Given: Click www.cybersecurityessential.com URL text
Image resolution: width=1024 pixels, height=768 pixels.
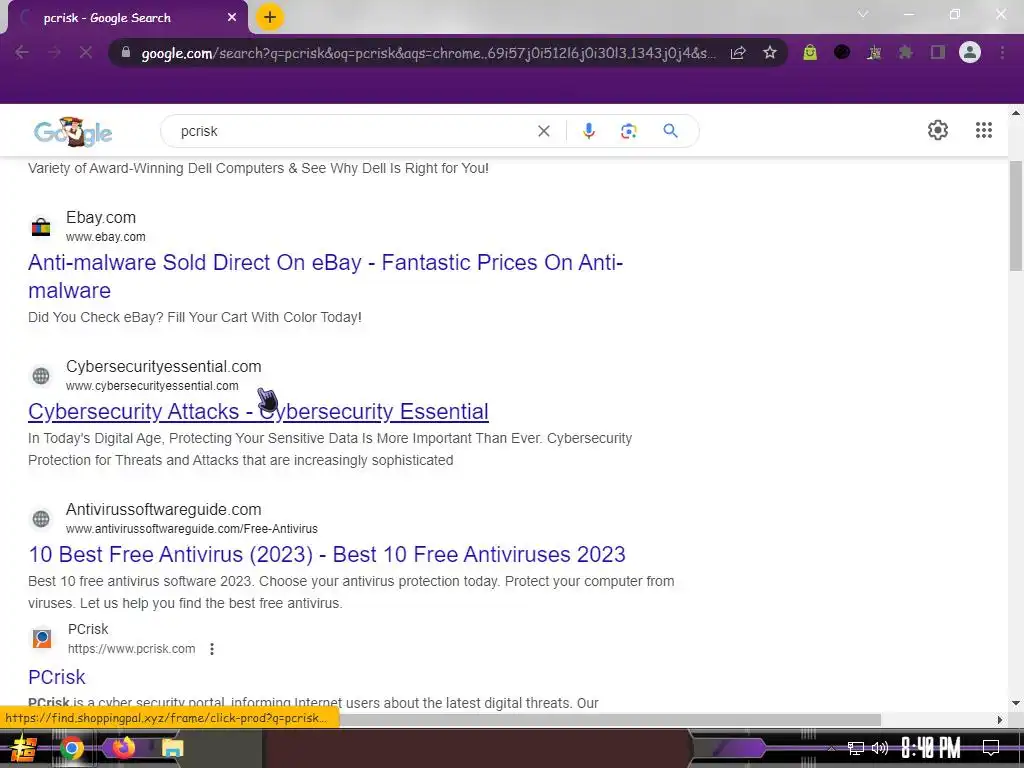Looking at the screenshot, I should [x=152, y=386].
